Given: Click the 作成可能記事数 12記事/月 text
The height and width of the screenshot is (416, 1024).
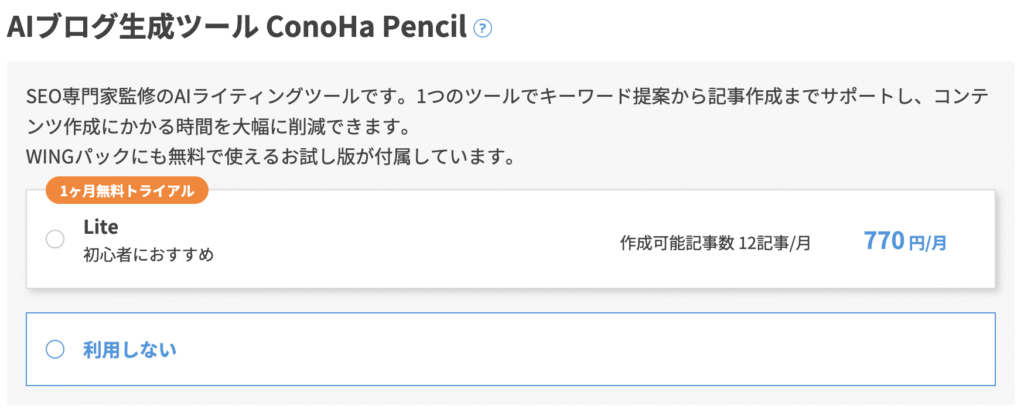Looking at the screenshot, I should (715, 244).
